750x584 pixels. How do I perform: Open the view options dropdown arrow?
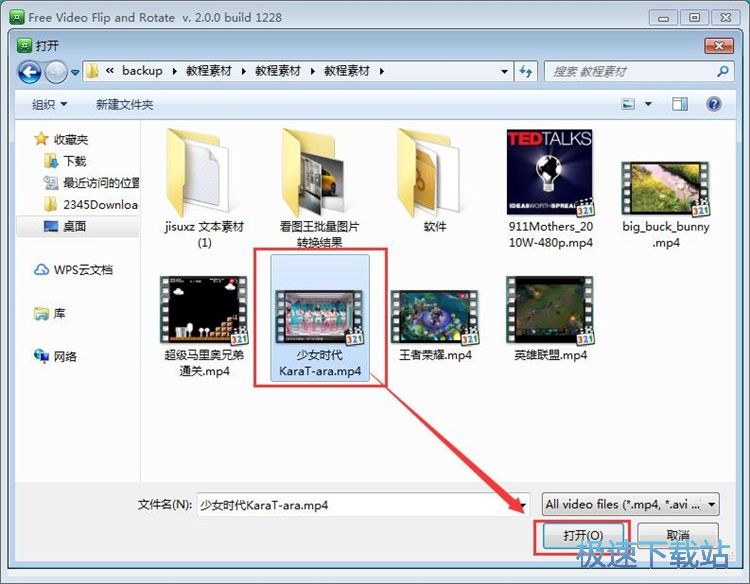coord(648,104)
